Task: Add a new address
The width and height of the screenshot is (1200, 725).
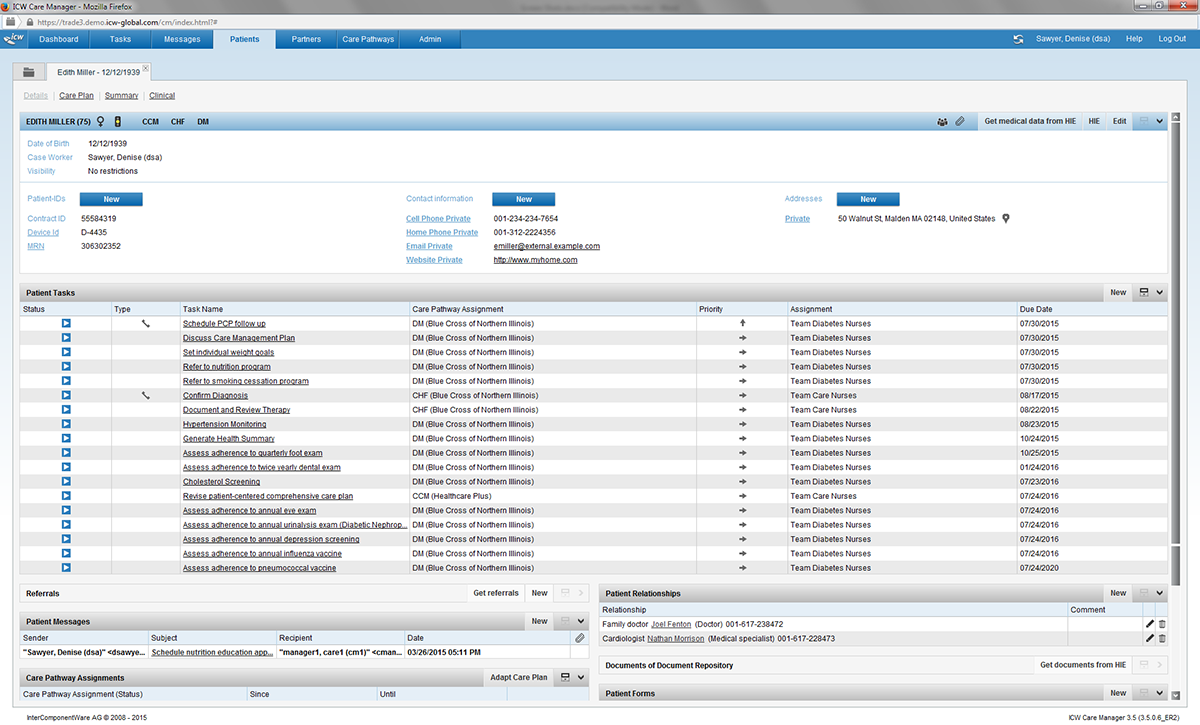Action: click(x=868, y=199)
